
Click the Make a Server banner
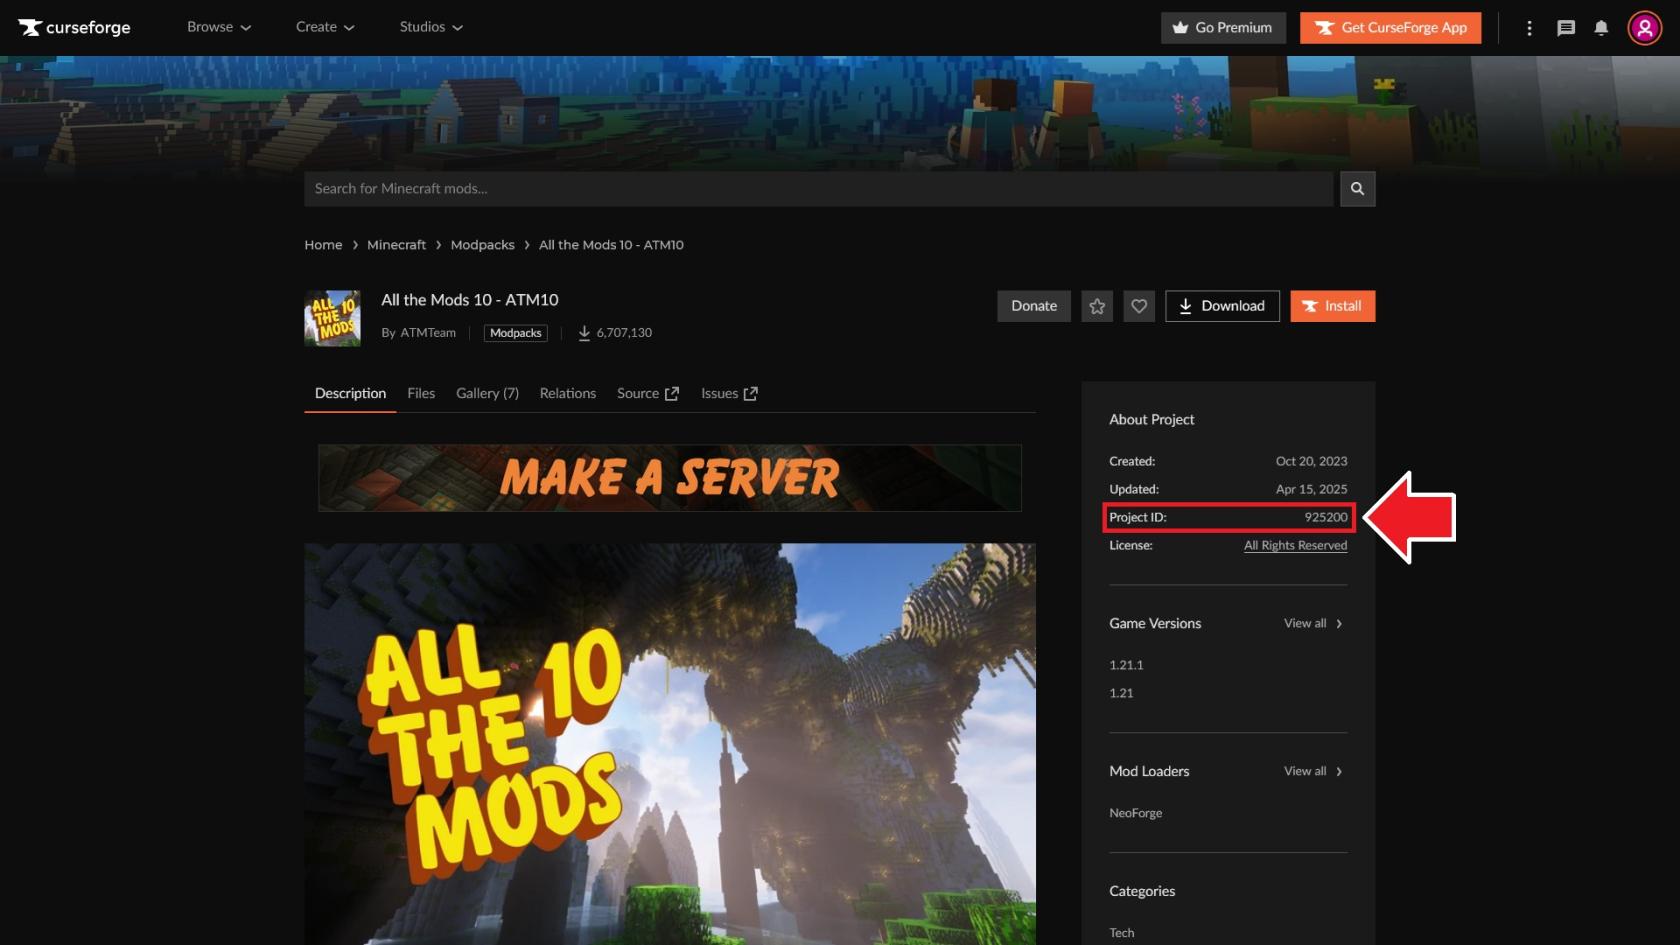(x=670, y=478)
